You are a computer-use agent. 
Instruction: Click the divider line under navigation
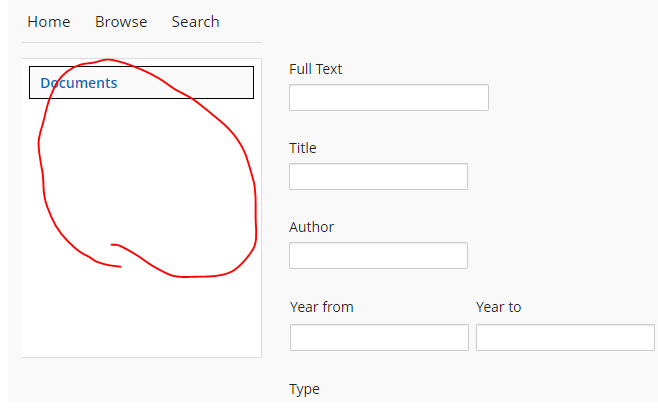pos(141,43)
